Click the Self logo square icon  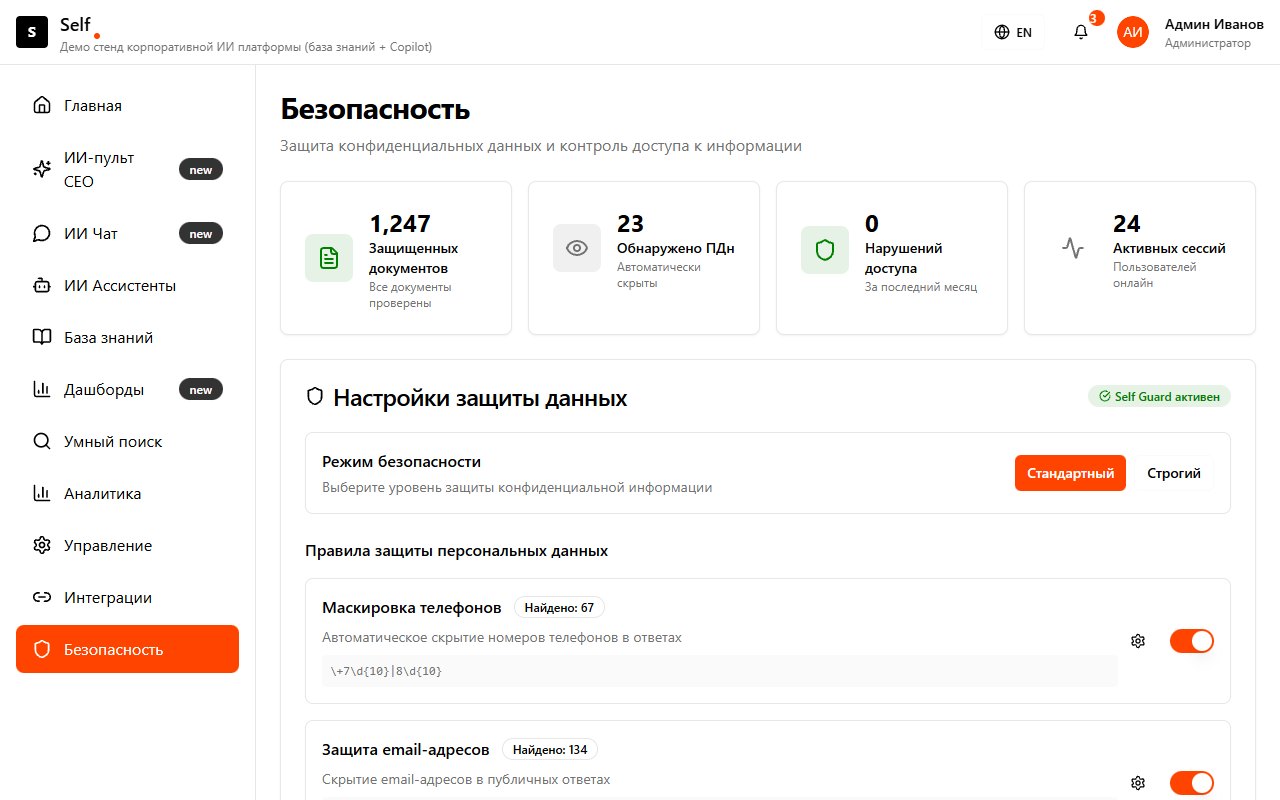click(x=32, y=32)
